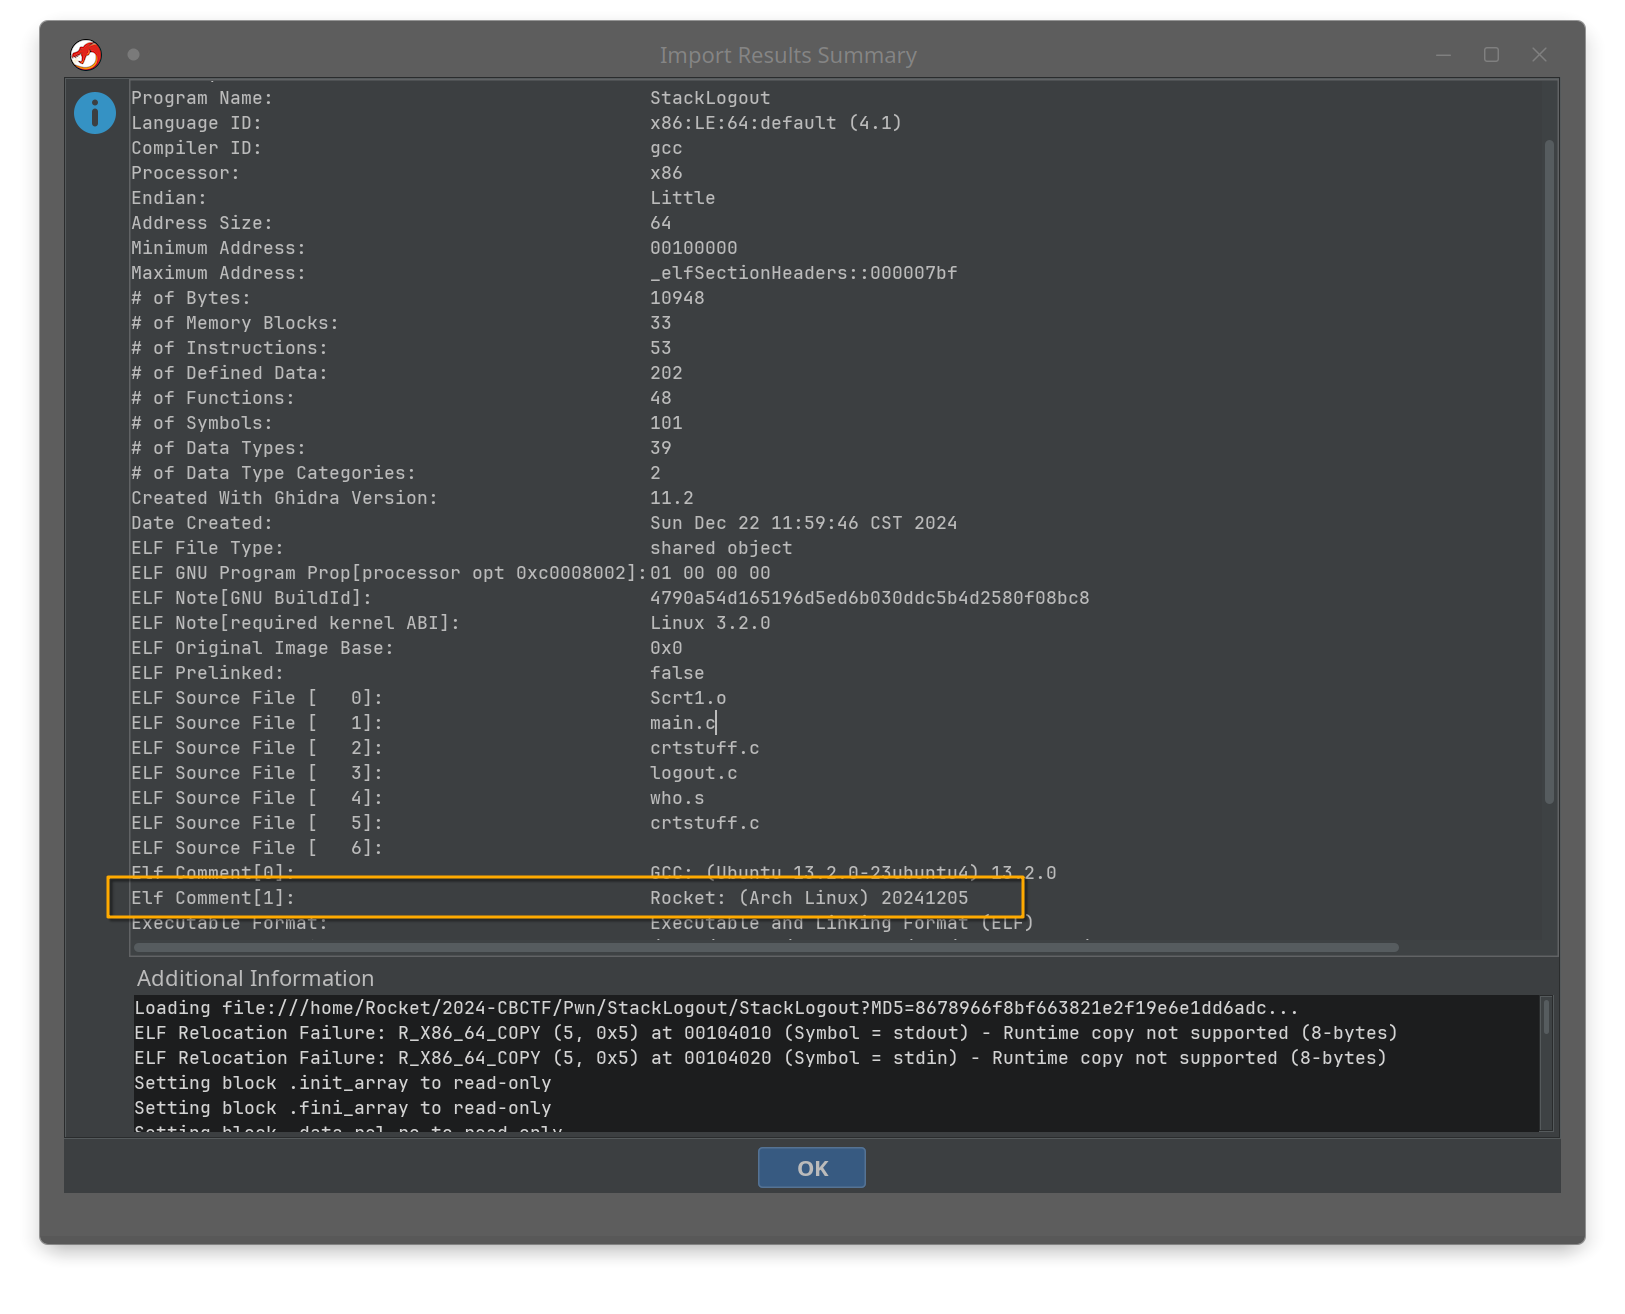Click the small dot icon beside Ghidra logo
This screenshot has width=1625, height=1314.
[x=133, y=55]
